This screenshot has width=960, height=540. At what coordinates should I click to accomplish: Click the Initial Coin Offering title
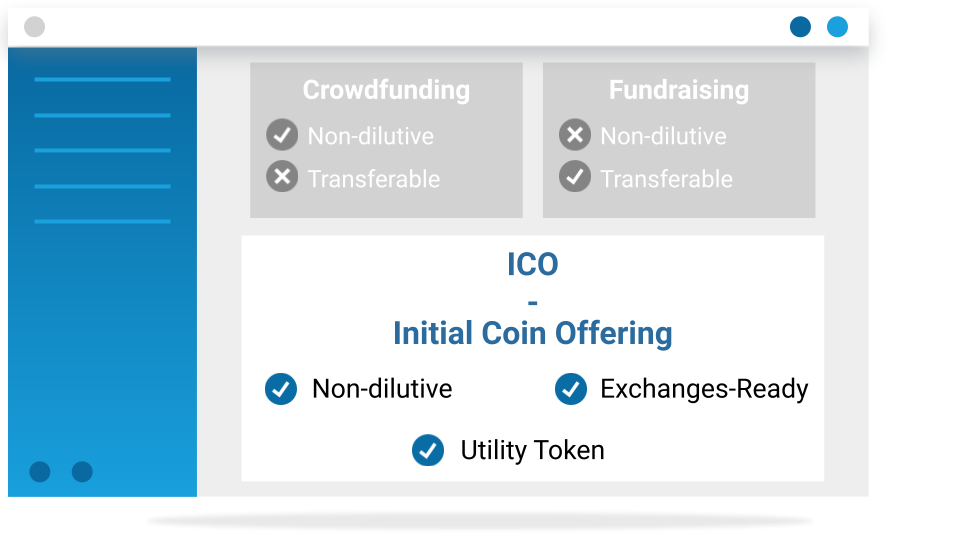click(533, 334)
